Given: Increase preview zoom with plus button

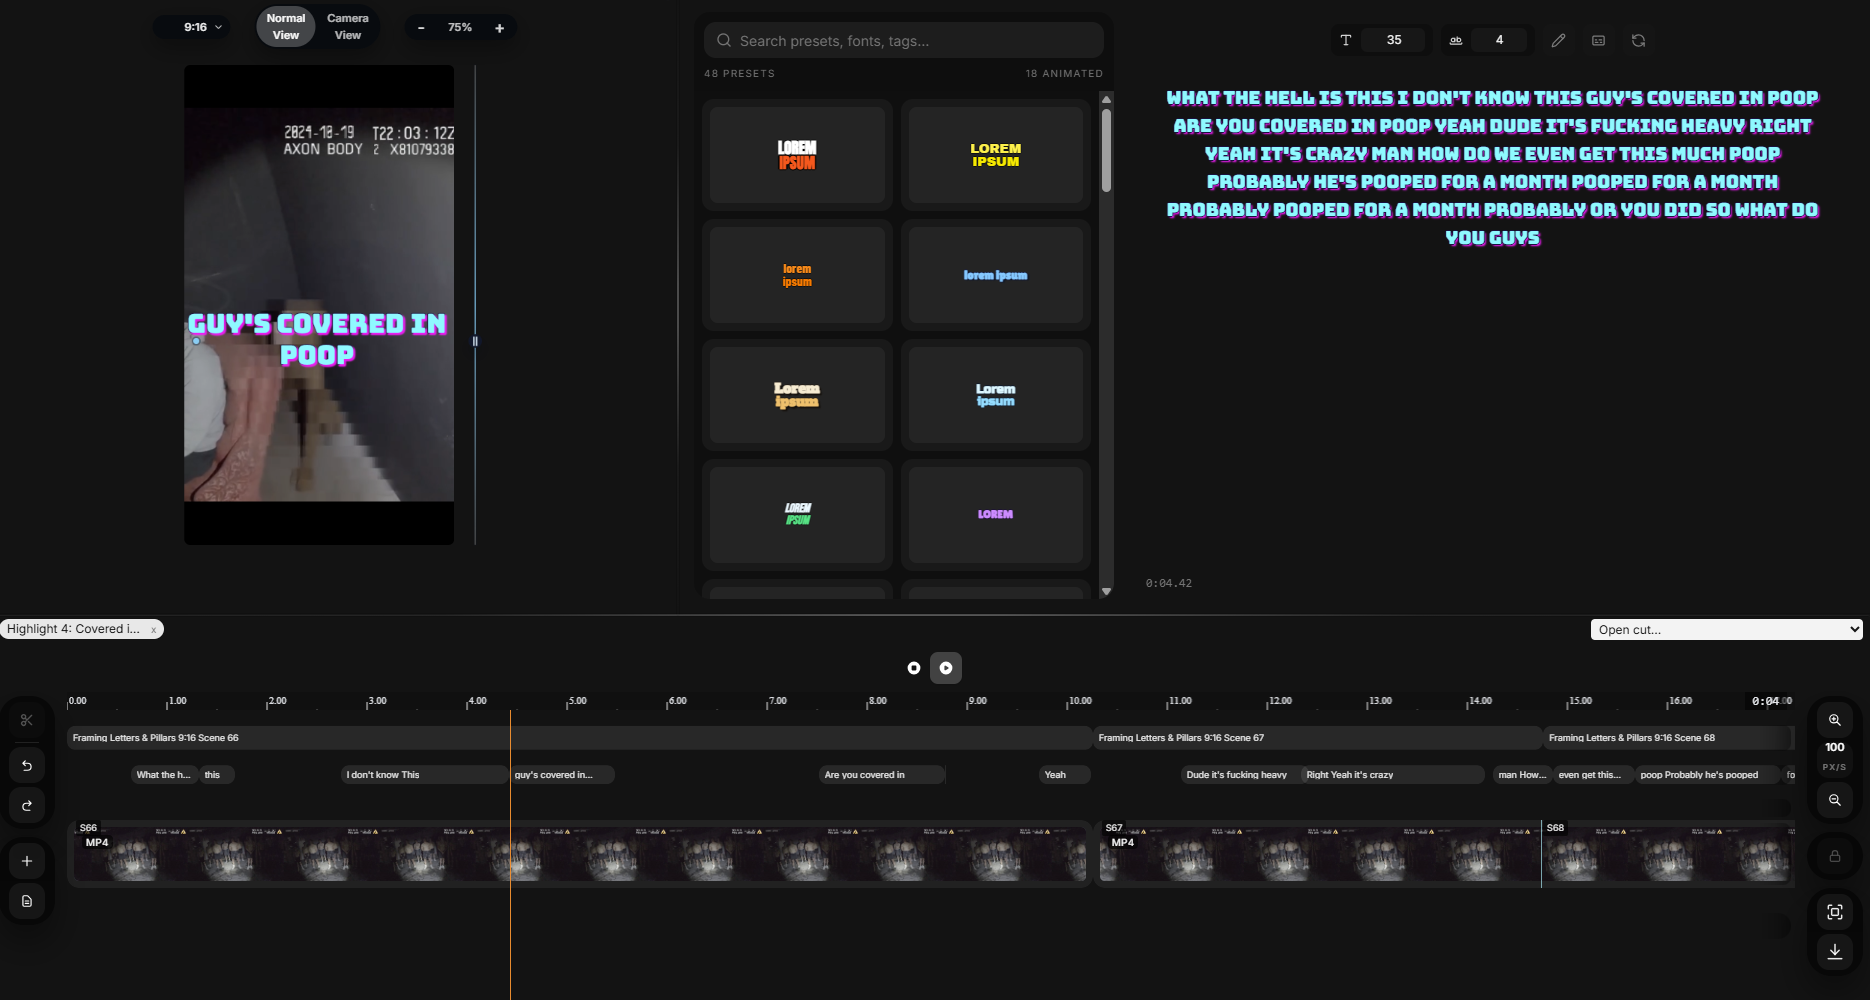Looking at the screenshot, I should (x=499, y=28).
